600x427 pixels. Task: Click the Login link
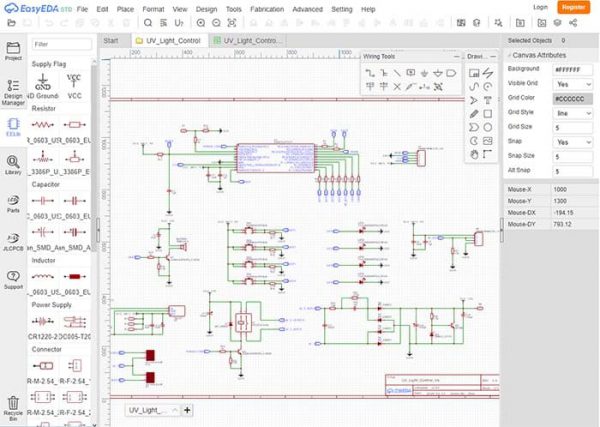tap(540, 7)
